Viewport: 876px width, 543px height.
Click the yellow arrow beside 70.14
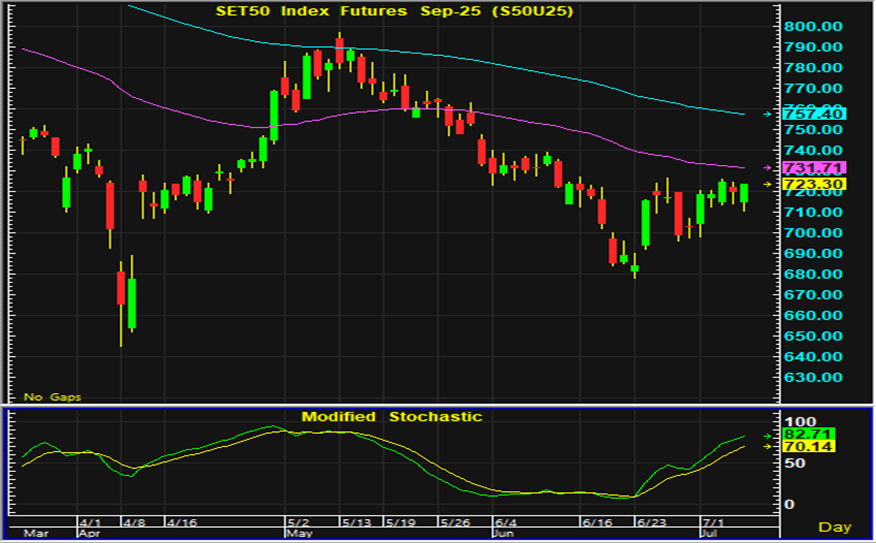click(x=767, y=447)
